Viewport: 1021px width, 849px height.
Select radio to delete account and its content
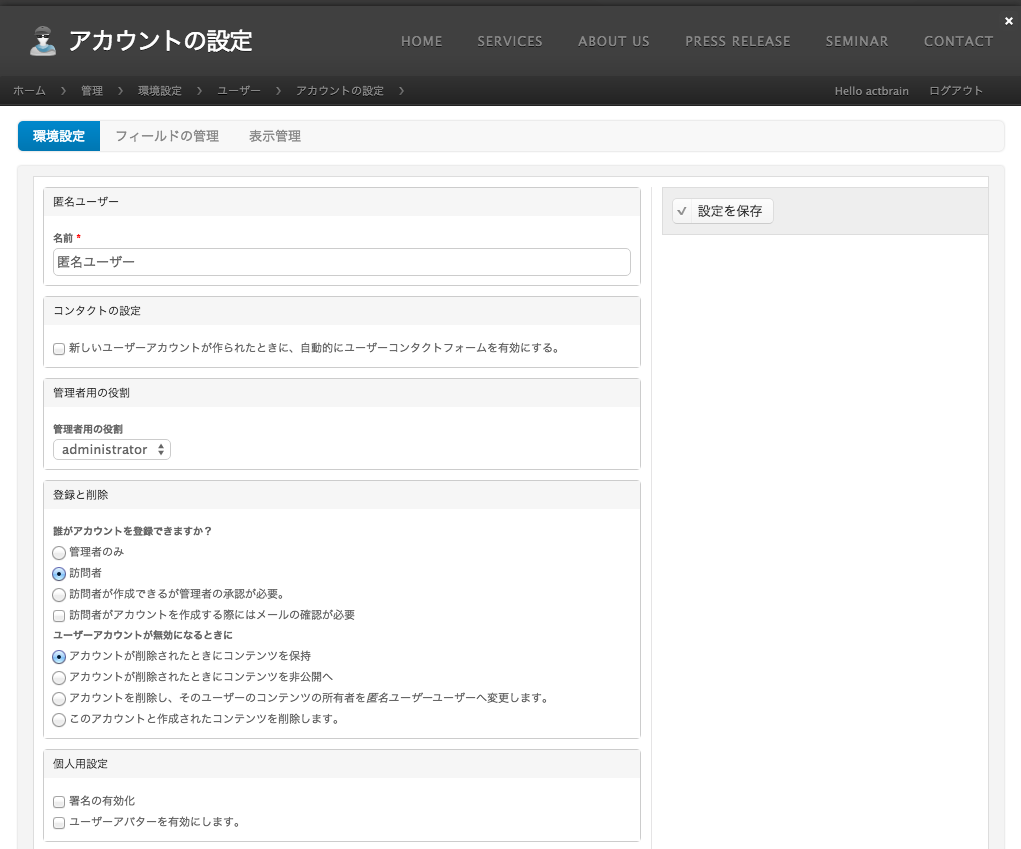(x=58, y=719)
